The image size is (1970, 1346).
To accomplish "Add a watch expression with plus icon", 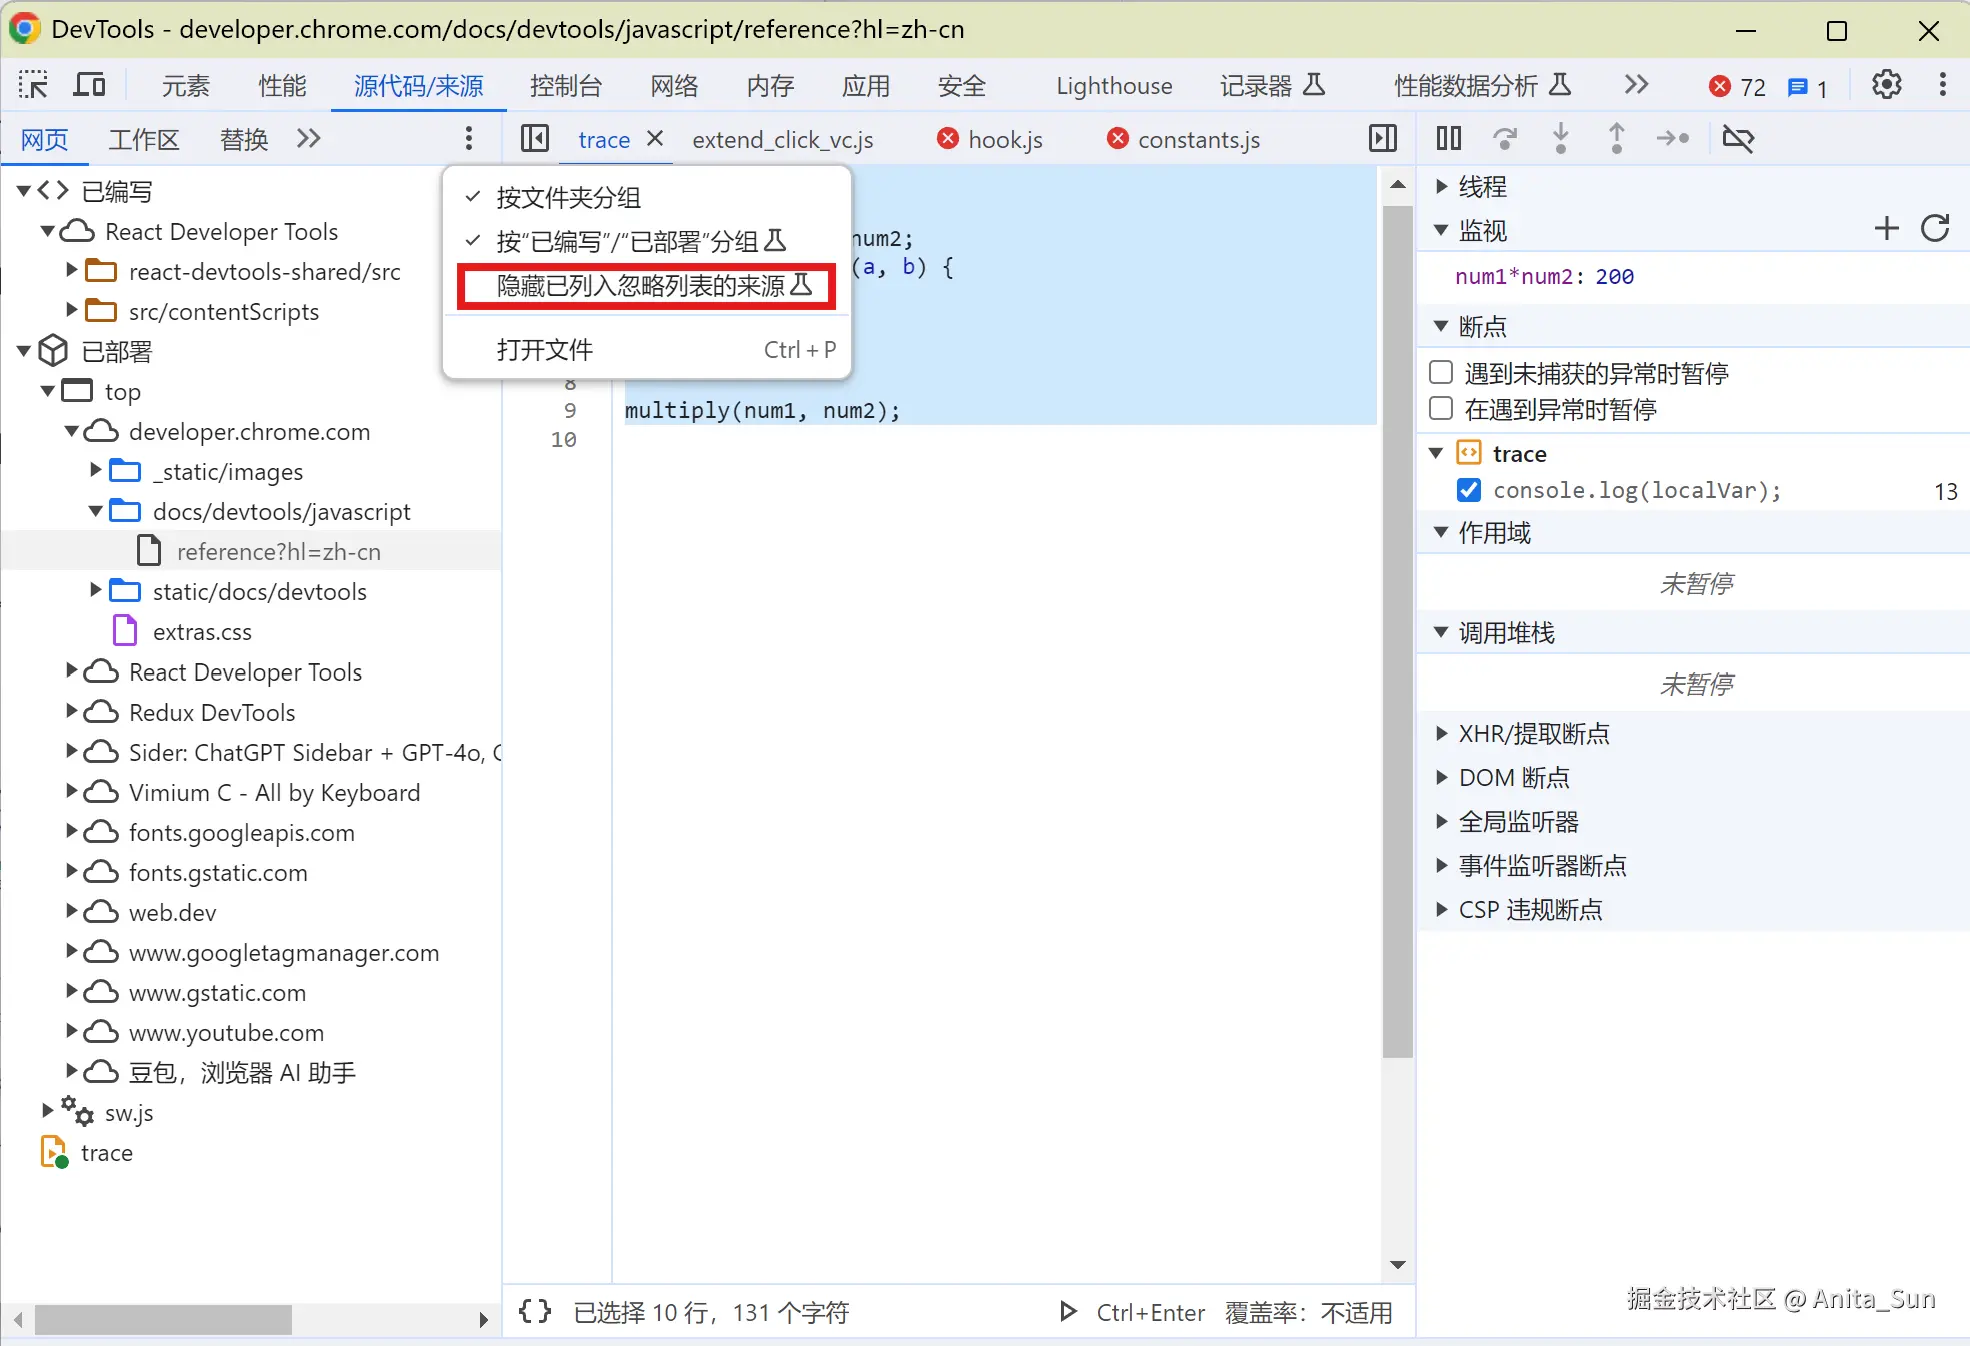I will coord(1886,229).
